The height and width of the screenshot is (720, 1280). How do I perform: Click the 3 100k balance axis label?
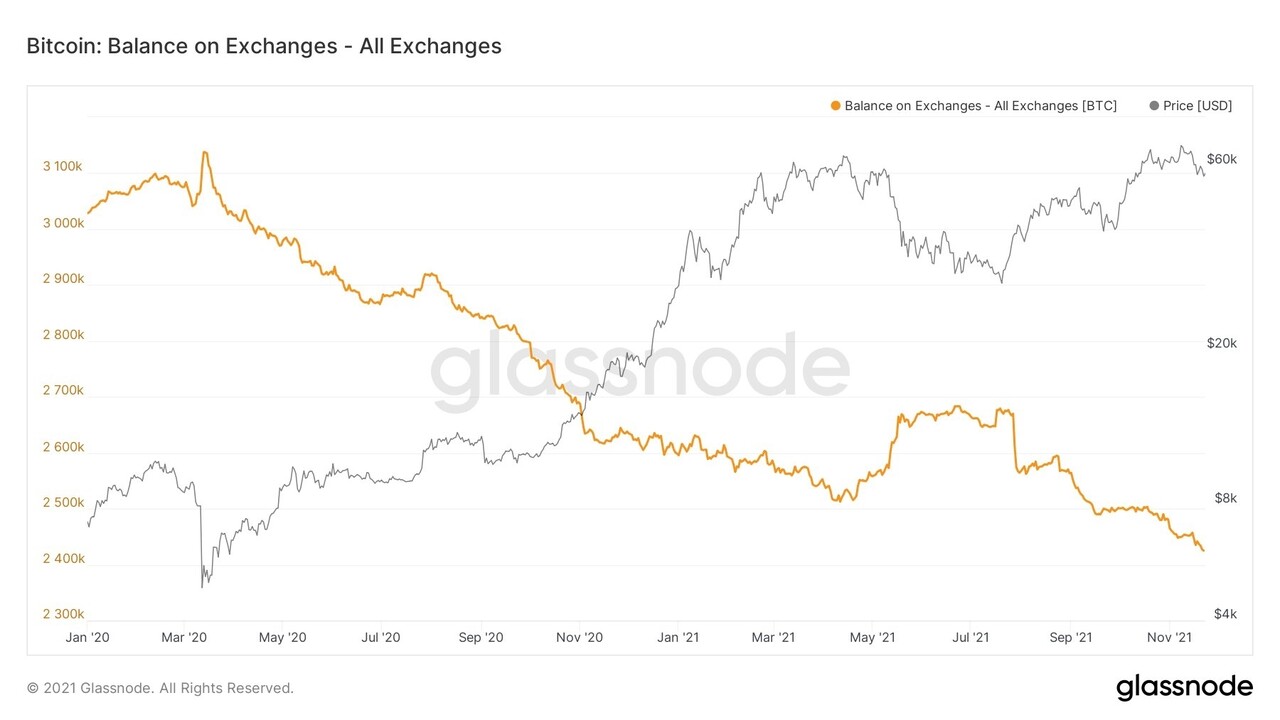(63, 167)
